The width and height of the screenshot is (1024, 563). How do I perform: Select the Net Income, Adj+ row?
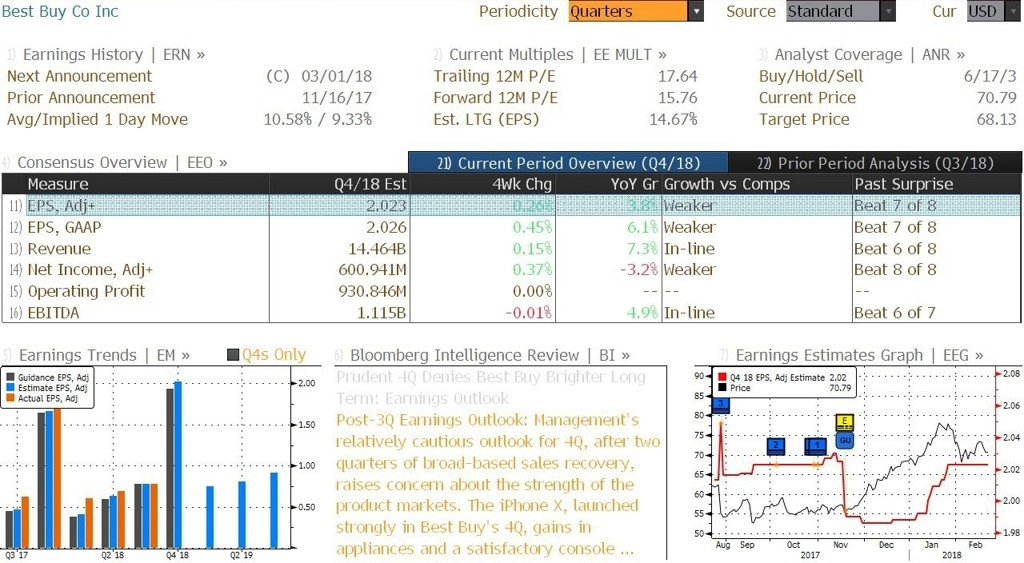[x=511, y=270]
